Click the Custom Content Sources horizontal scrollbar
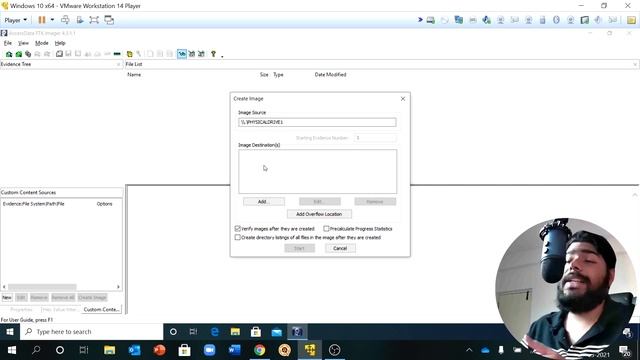Image resolution: width=640 pixels, height=360 pixels. [x=42, y=287]
